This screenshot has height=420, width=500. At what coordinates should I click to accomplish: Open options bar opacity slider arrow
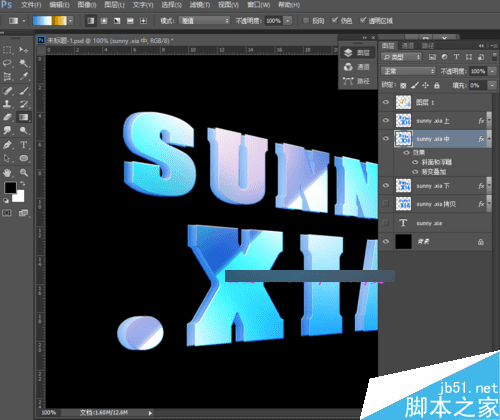coord(288,21)
